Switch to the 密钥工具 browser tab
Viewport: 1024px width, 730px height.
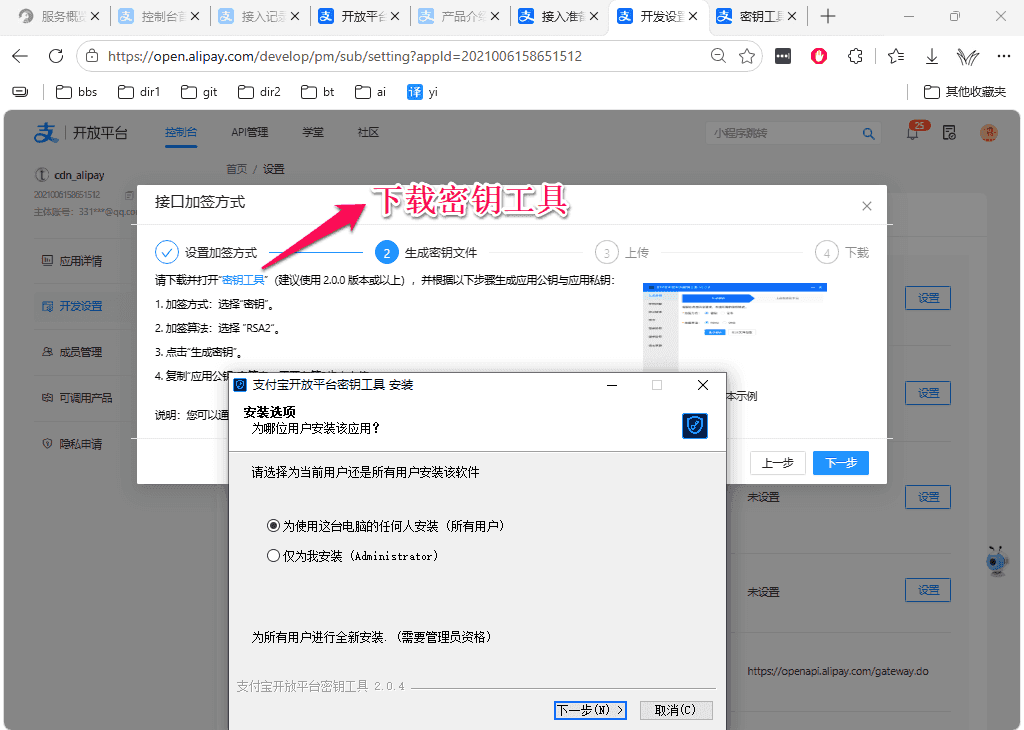click(x=758, y=16)
